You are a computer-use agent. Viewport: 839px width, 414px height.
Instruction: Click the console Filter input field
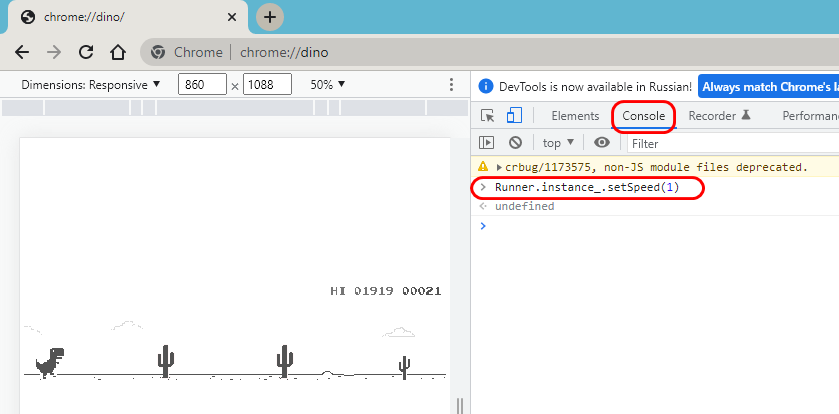733,143
